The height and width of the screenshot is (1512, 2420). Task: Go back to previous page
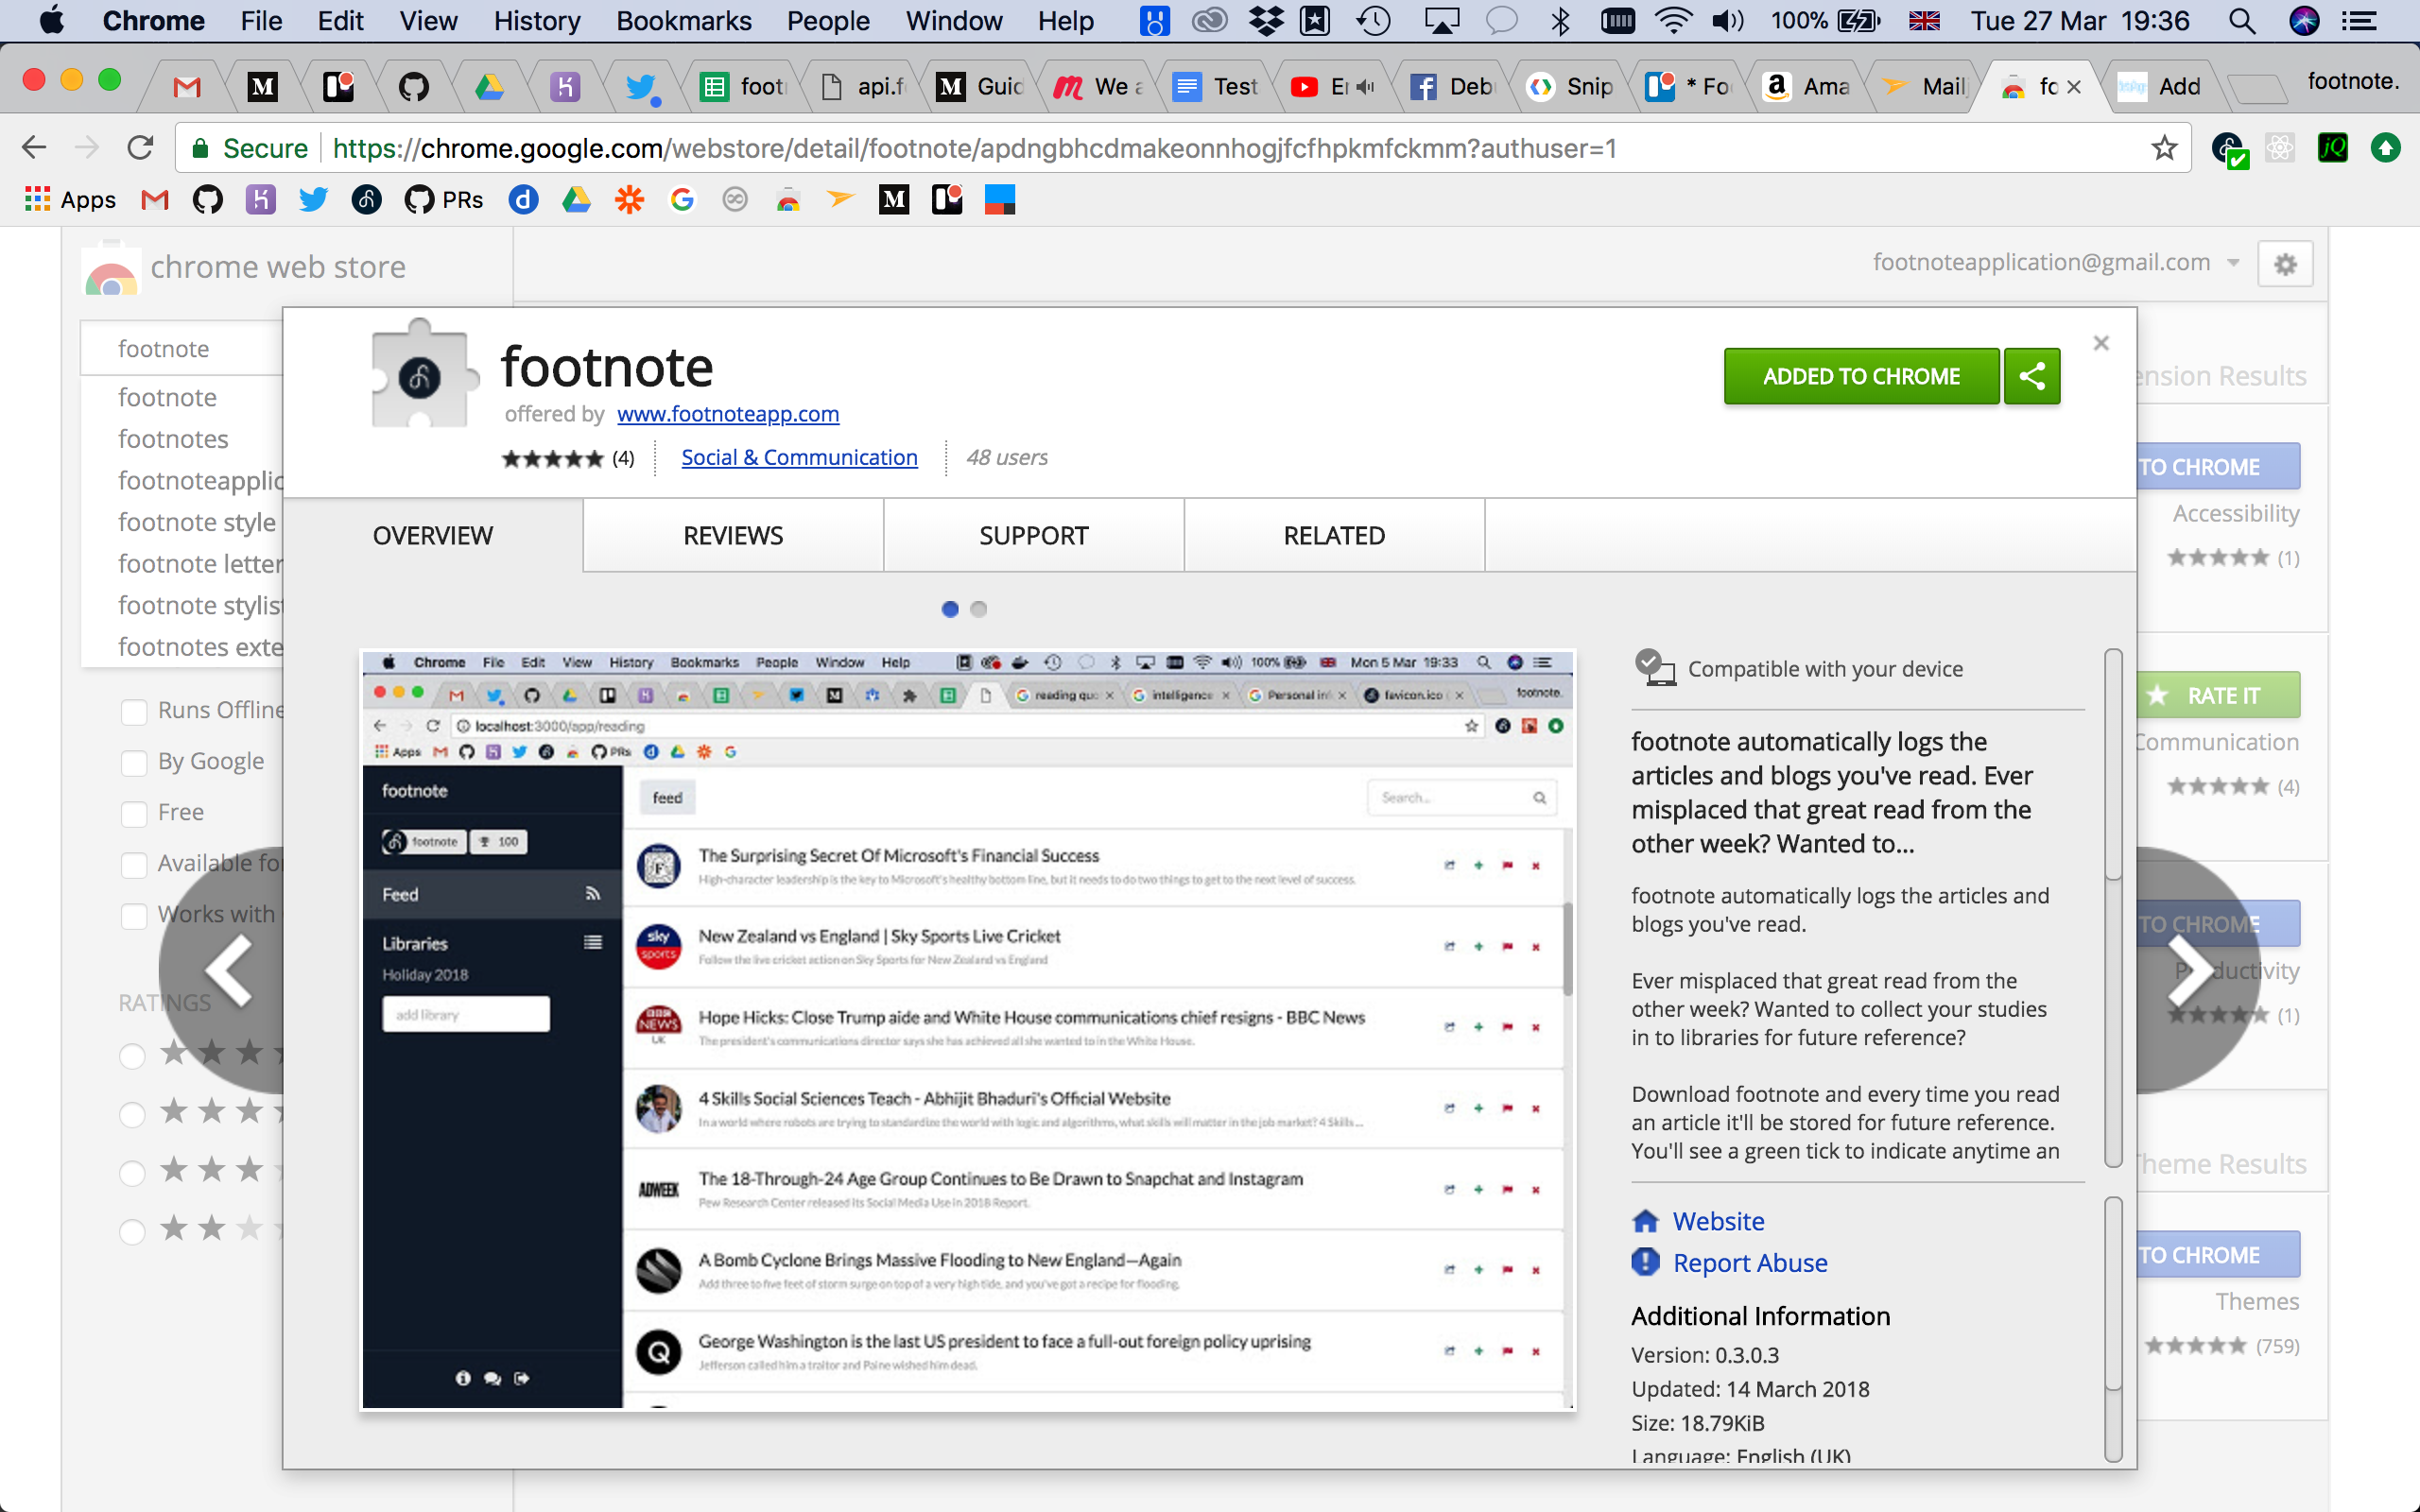34,148
